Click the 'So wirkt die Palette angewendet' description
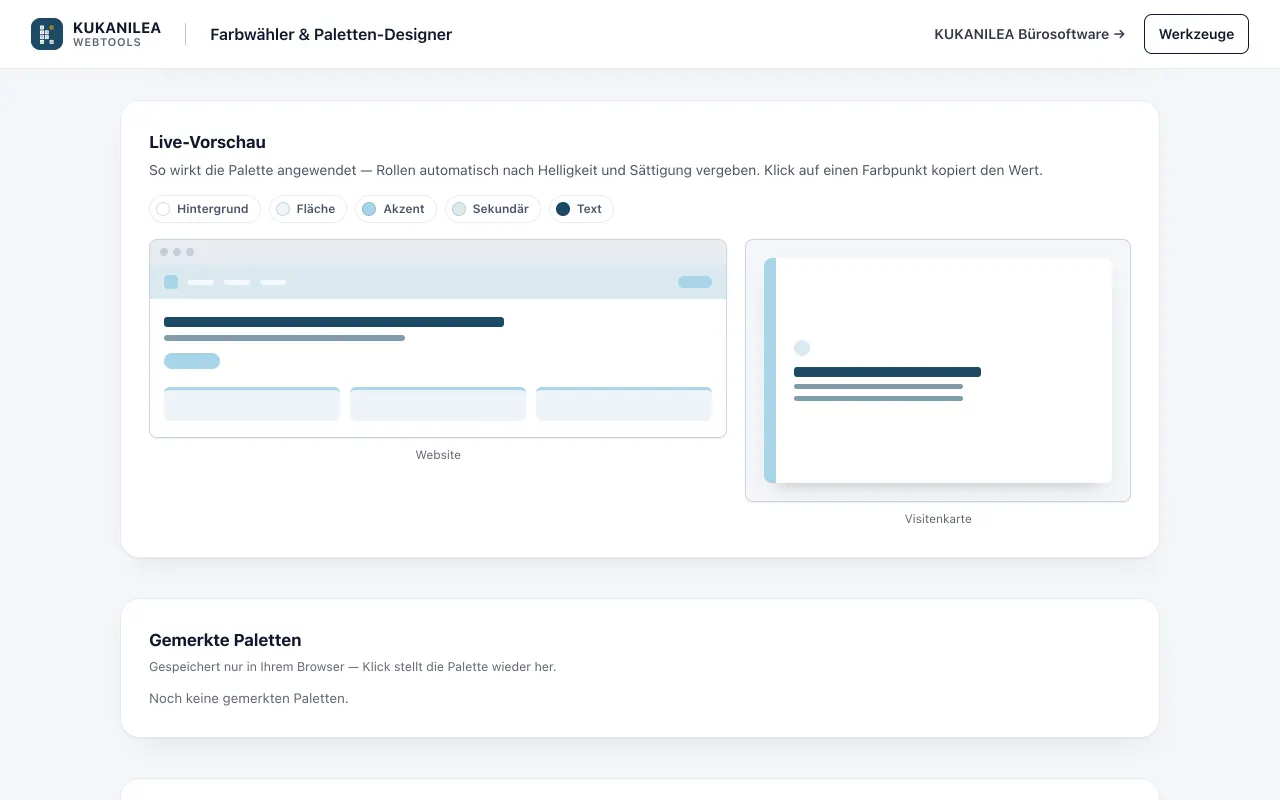Image resolution: width=1280 pixels, height=800 pixels. (x=596, y=170)
